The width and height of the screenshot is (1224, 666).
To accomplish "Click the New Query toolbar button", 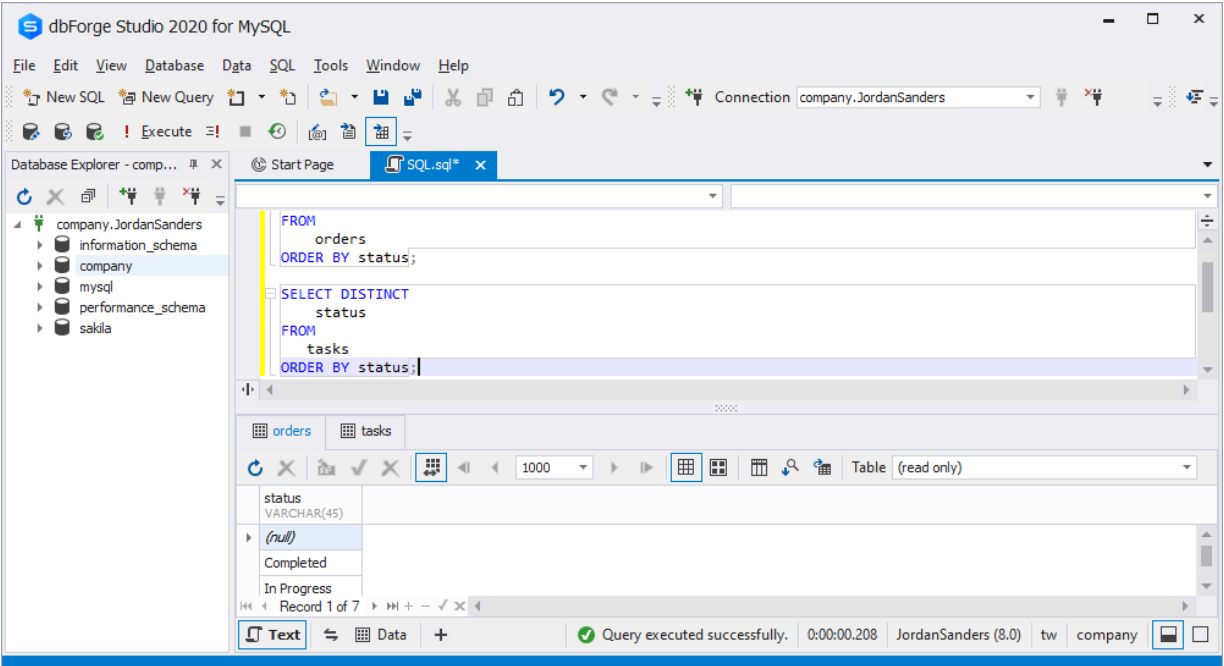I will [166, 97].
